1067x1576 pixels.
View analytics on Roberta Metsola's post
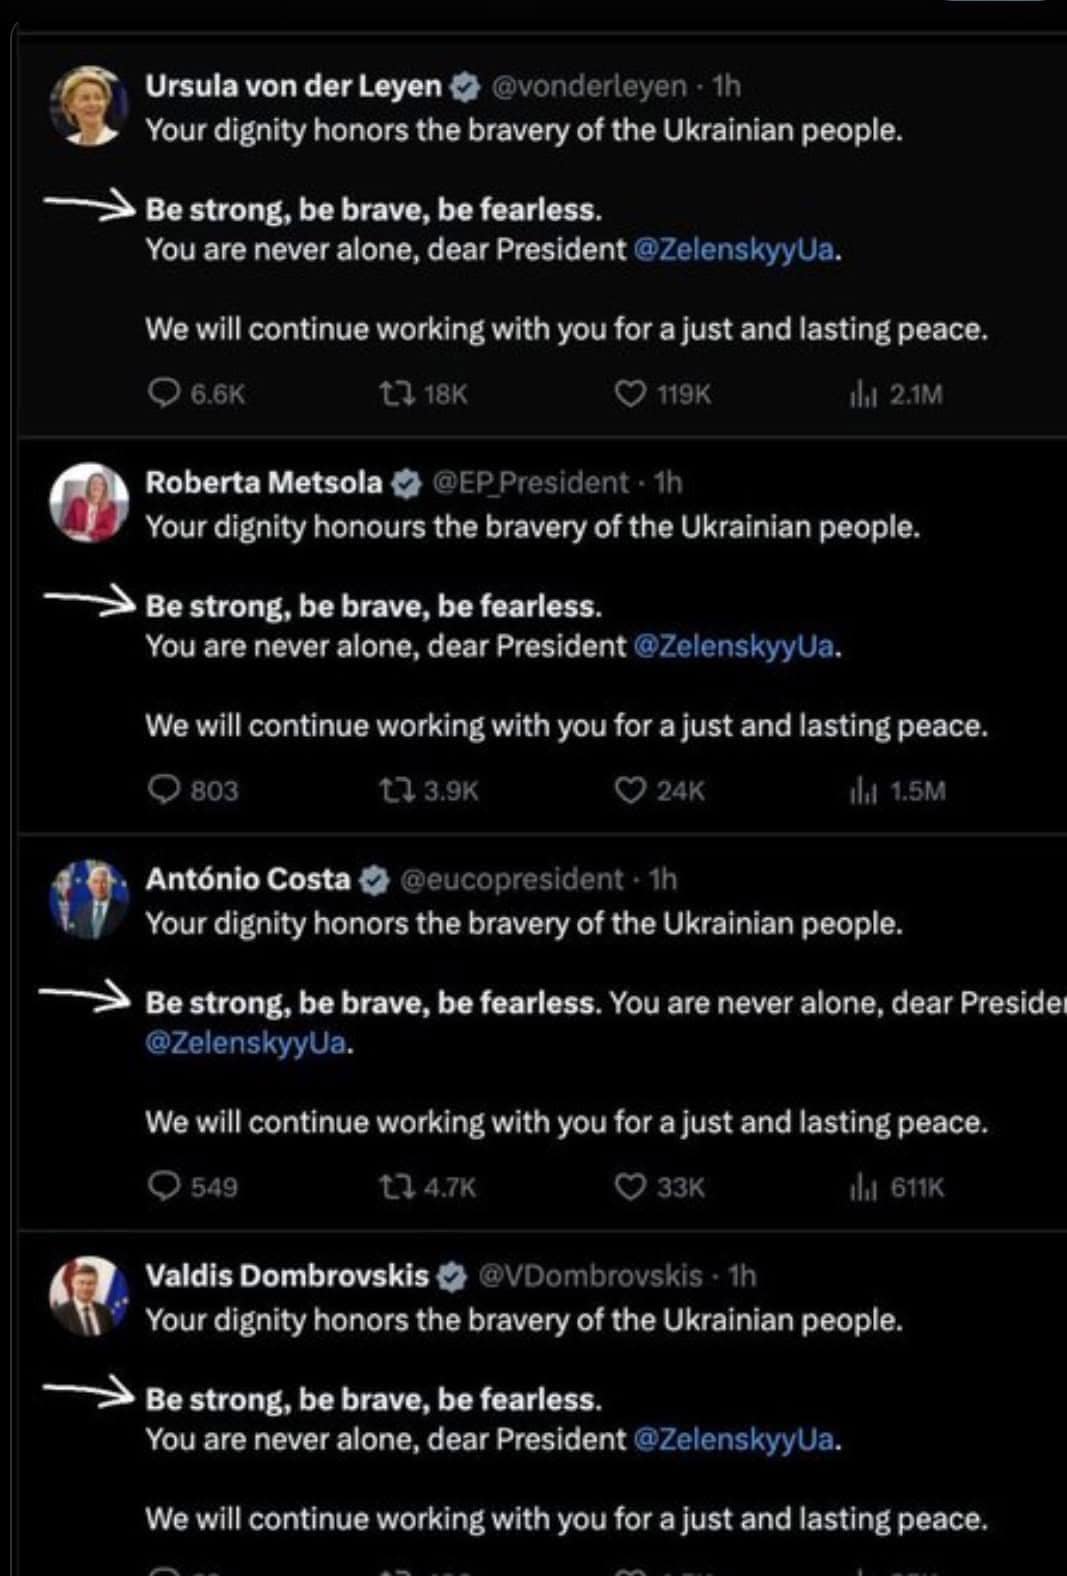[x=863, y=792]
